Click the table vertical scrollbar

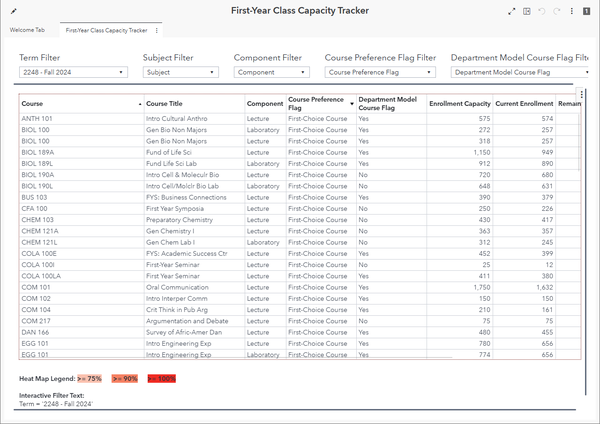coord(579,142)
